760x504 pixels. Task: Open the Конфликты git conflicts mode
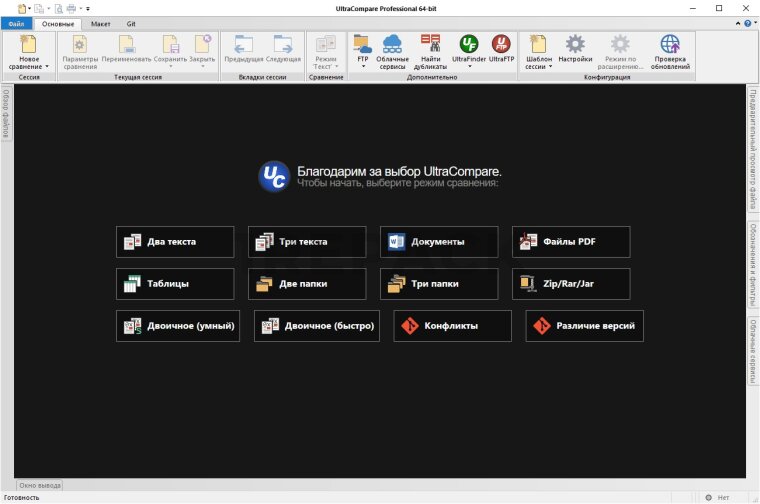(453, 326)
